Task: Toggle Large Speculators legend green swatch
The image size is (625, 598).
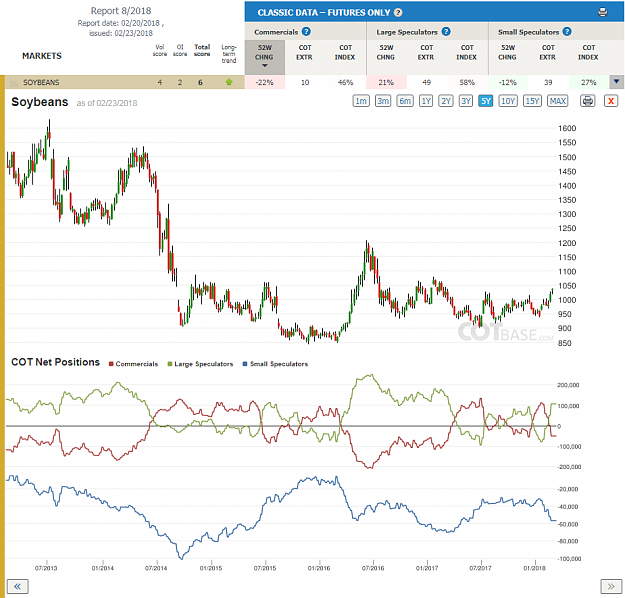Action: pyautogui.click(x=170, y=364)
